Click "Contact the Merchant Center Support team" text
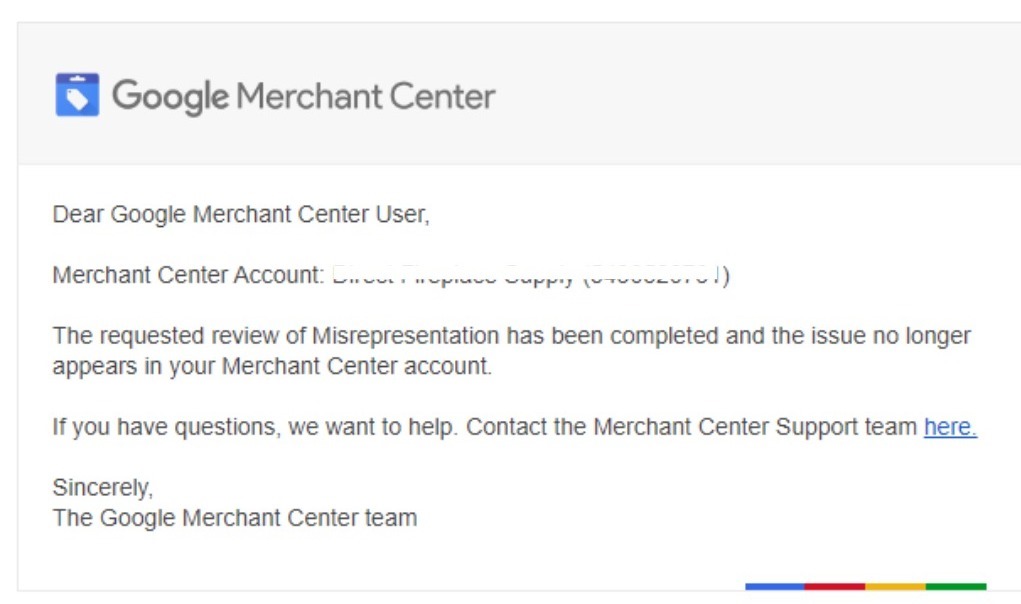 coord(691,428)
